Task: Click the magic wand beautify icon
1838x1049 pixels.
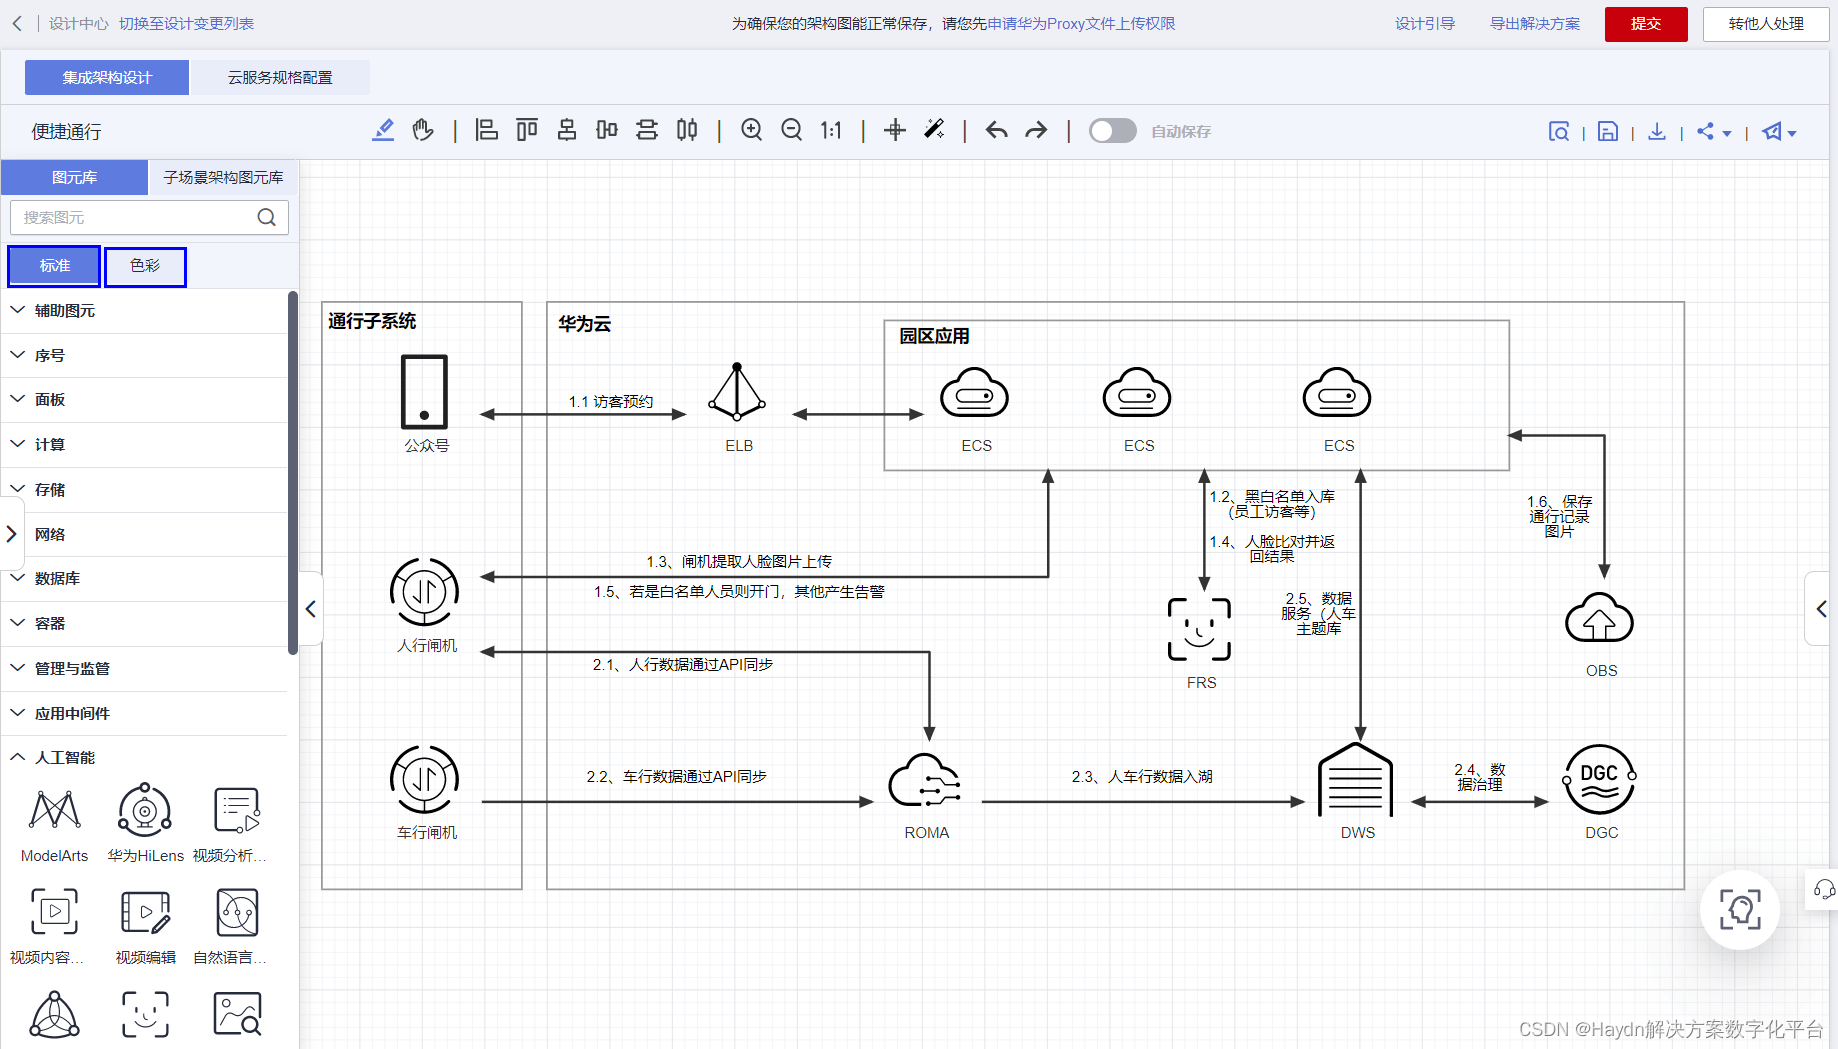Action: (x=934, y=130)
